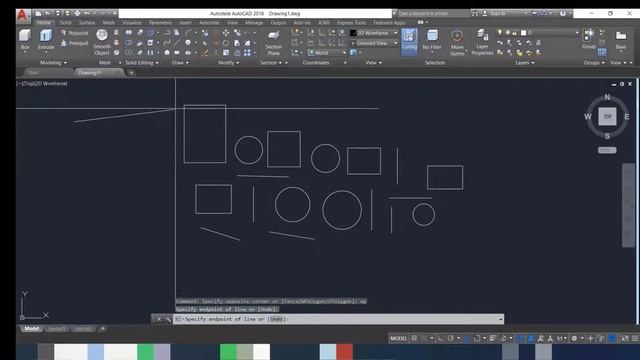This screenshot has width=640, height=360.
Task: Toggle grid display in status bar
Action: coord(414,338)
